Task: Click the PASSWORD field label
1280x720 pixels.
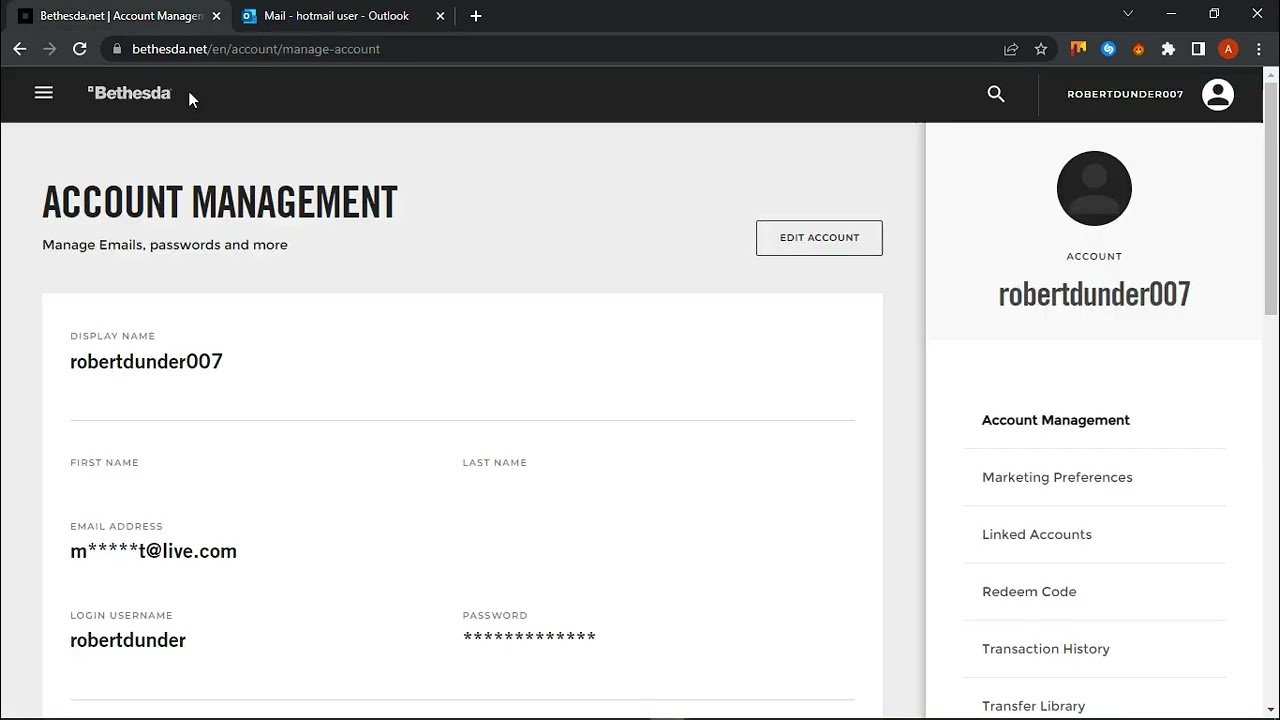Action: (495, 616)
